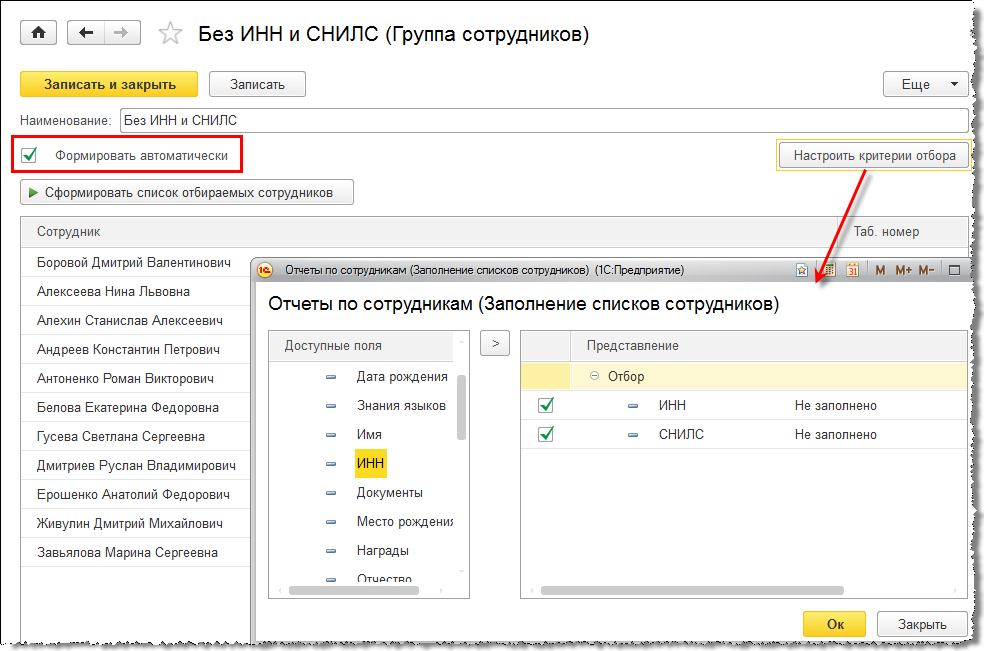Select employee Завьялова Марина Сергеевна
Viewport: 984px width, 651px height.
[x=127, y=552]
